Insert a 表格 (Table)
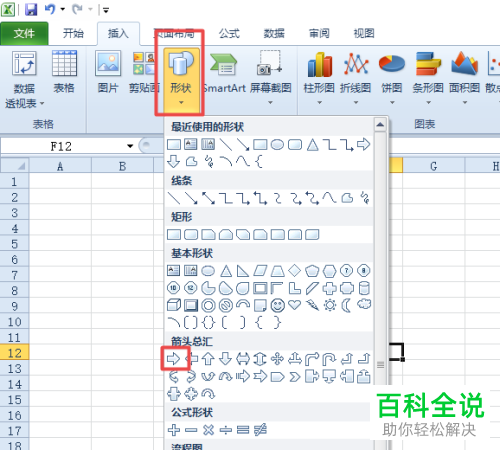This screenshot has width=500, height=450. pos(64,72)
